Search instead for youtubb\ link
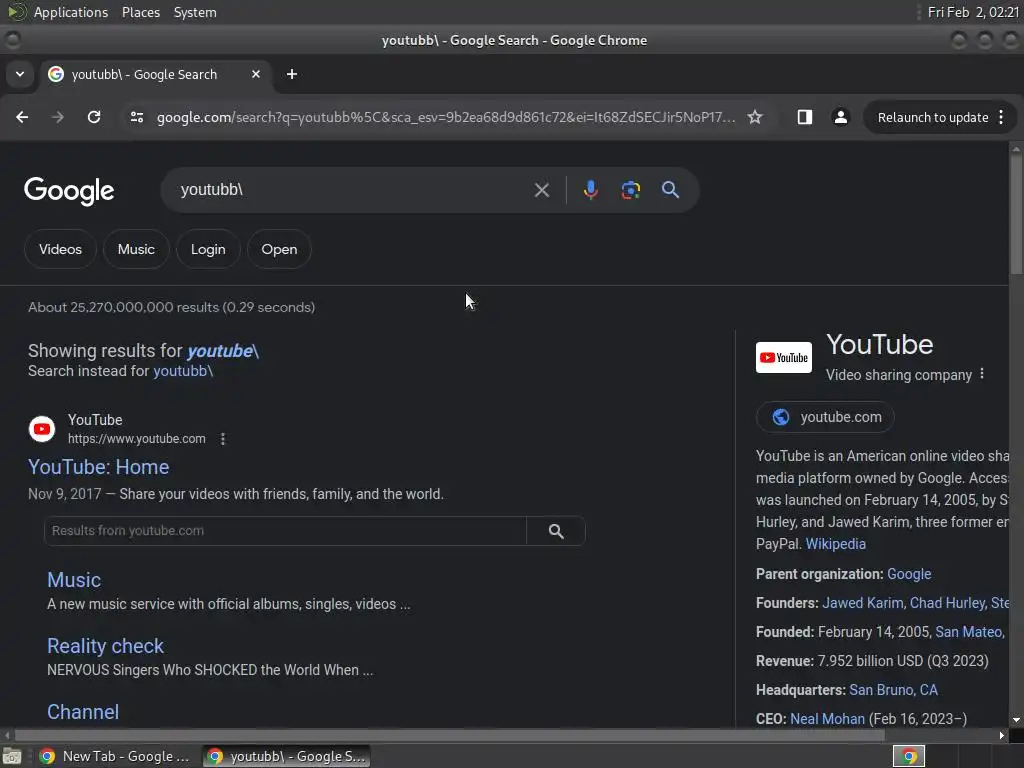This screenshot has width=1024, height=768. 183,371
